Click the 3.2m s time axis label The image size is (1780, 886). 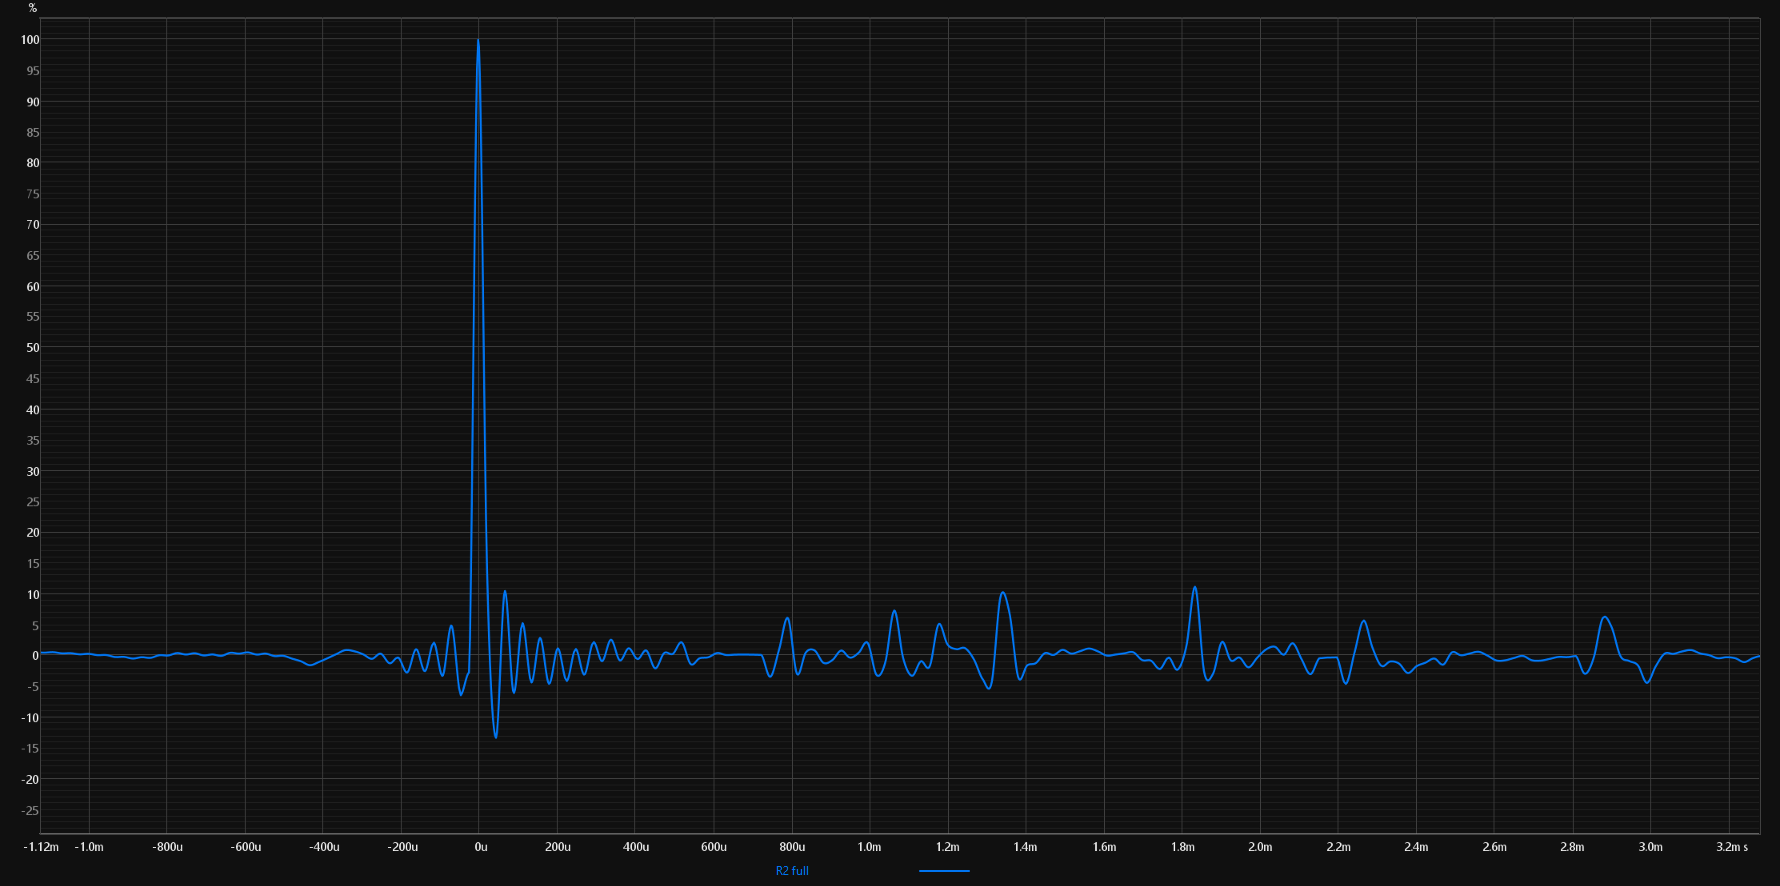[x=1733, y=847]
